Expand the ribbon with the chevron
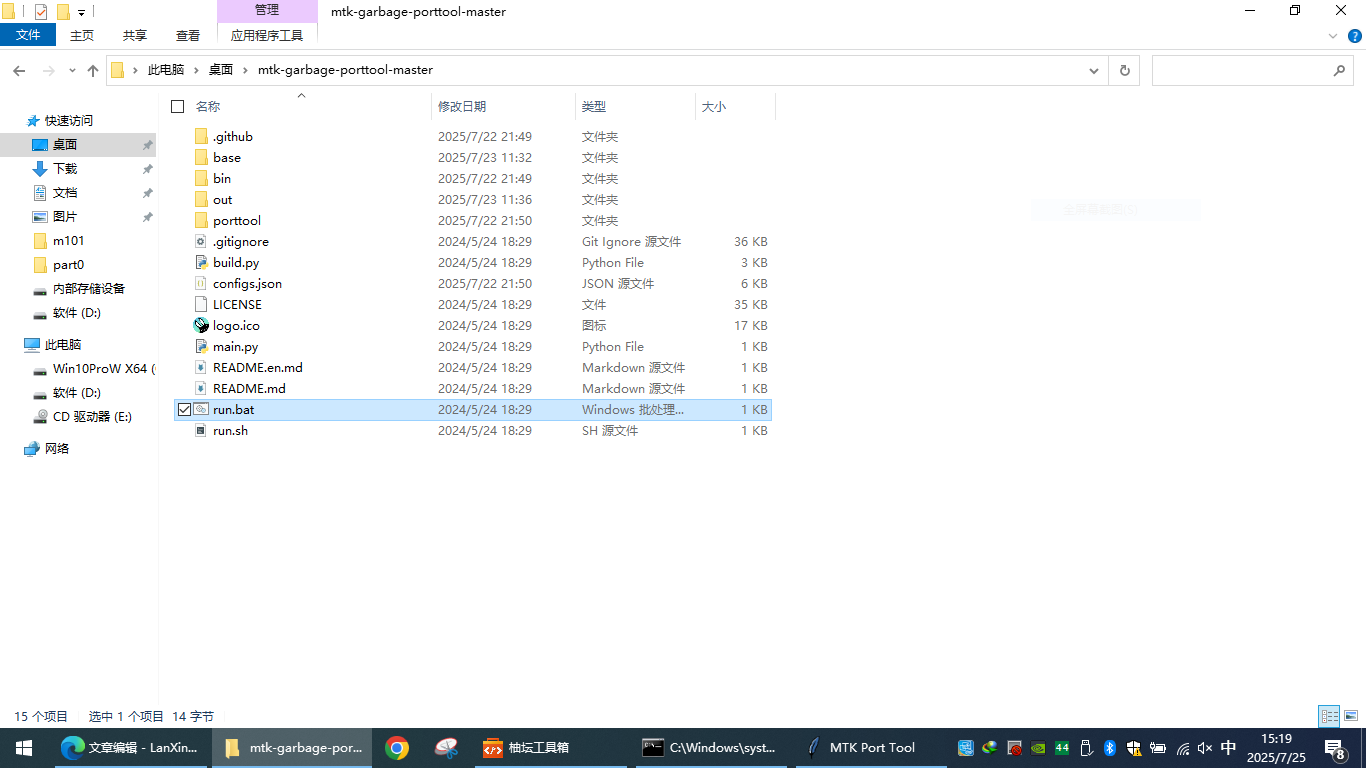The image size is (1366, 768). coord(1333,36)
